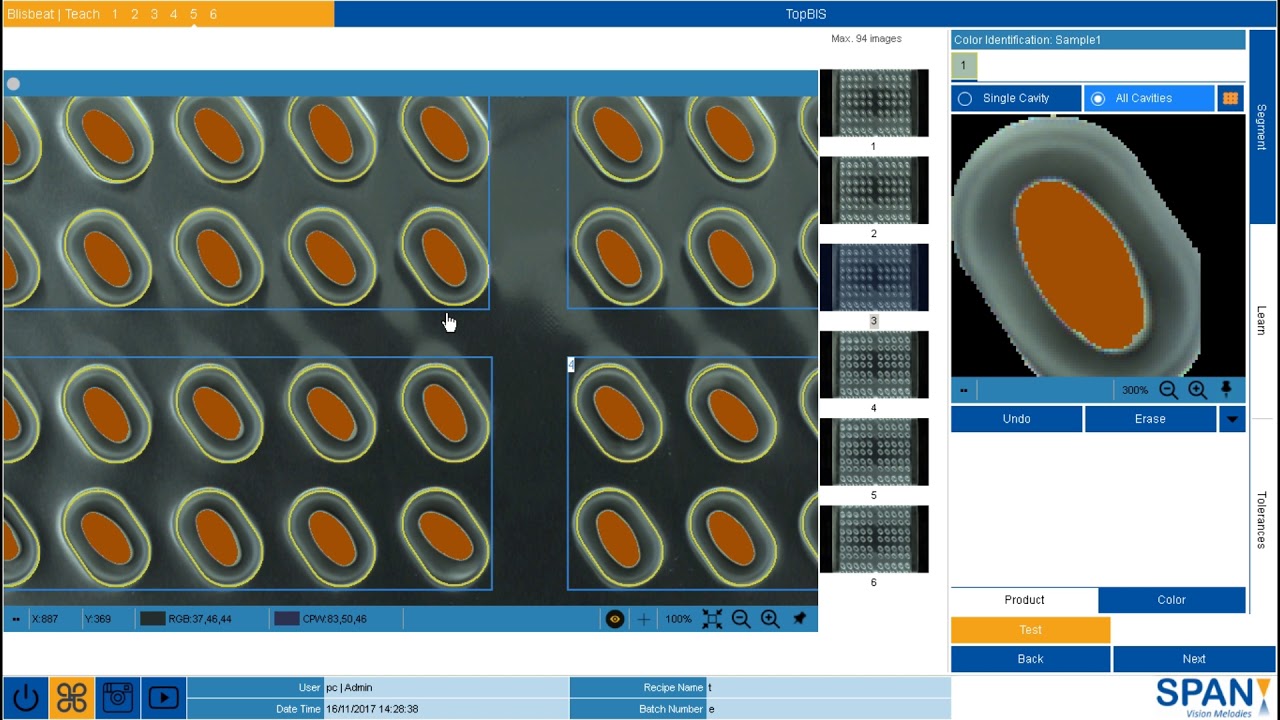This screenshot has width=1280, height=720.
Task: Pin the cavity preview toolbar
Action: click(1227, 390)
